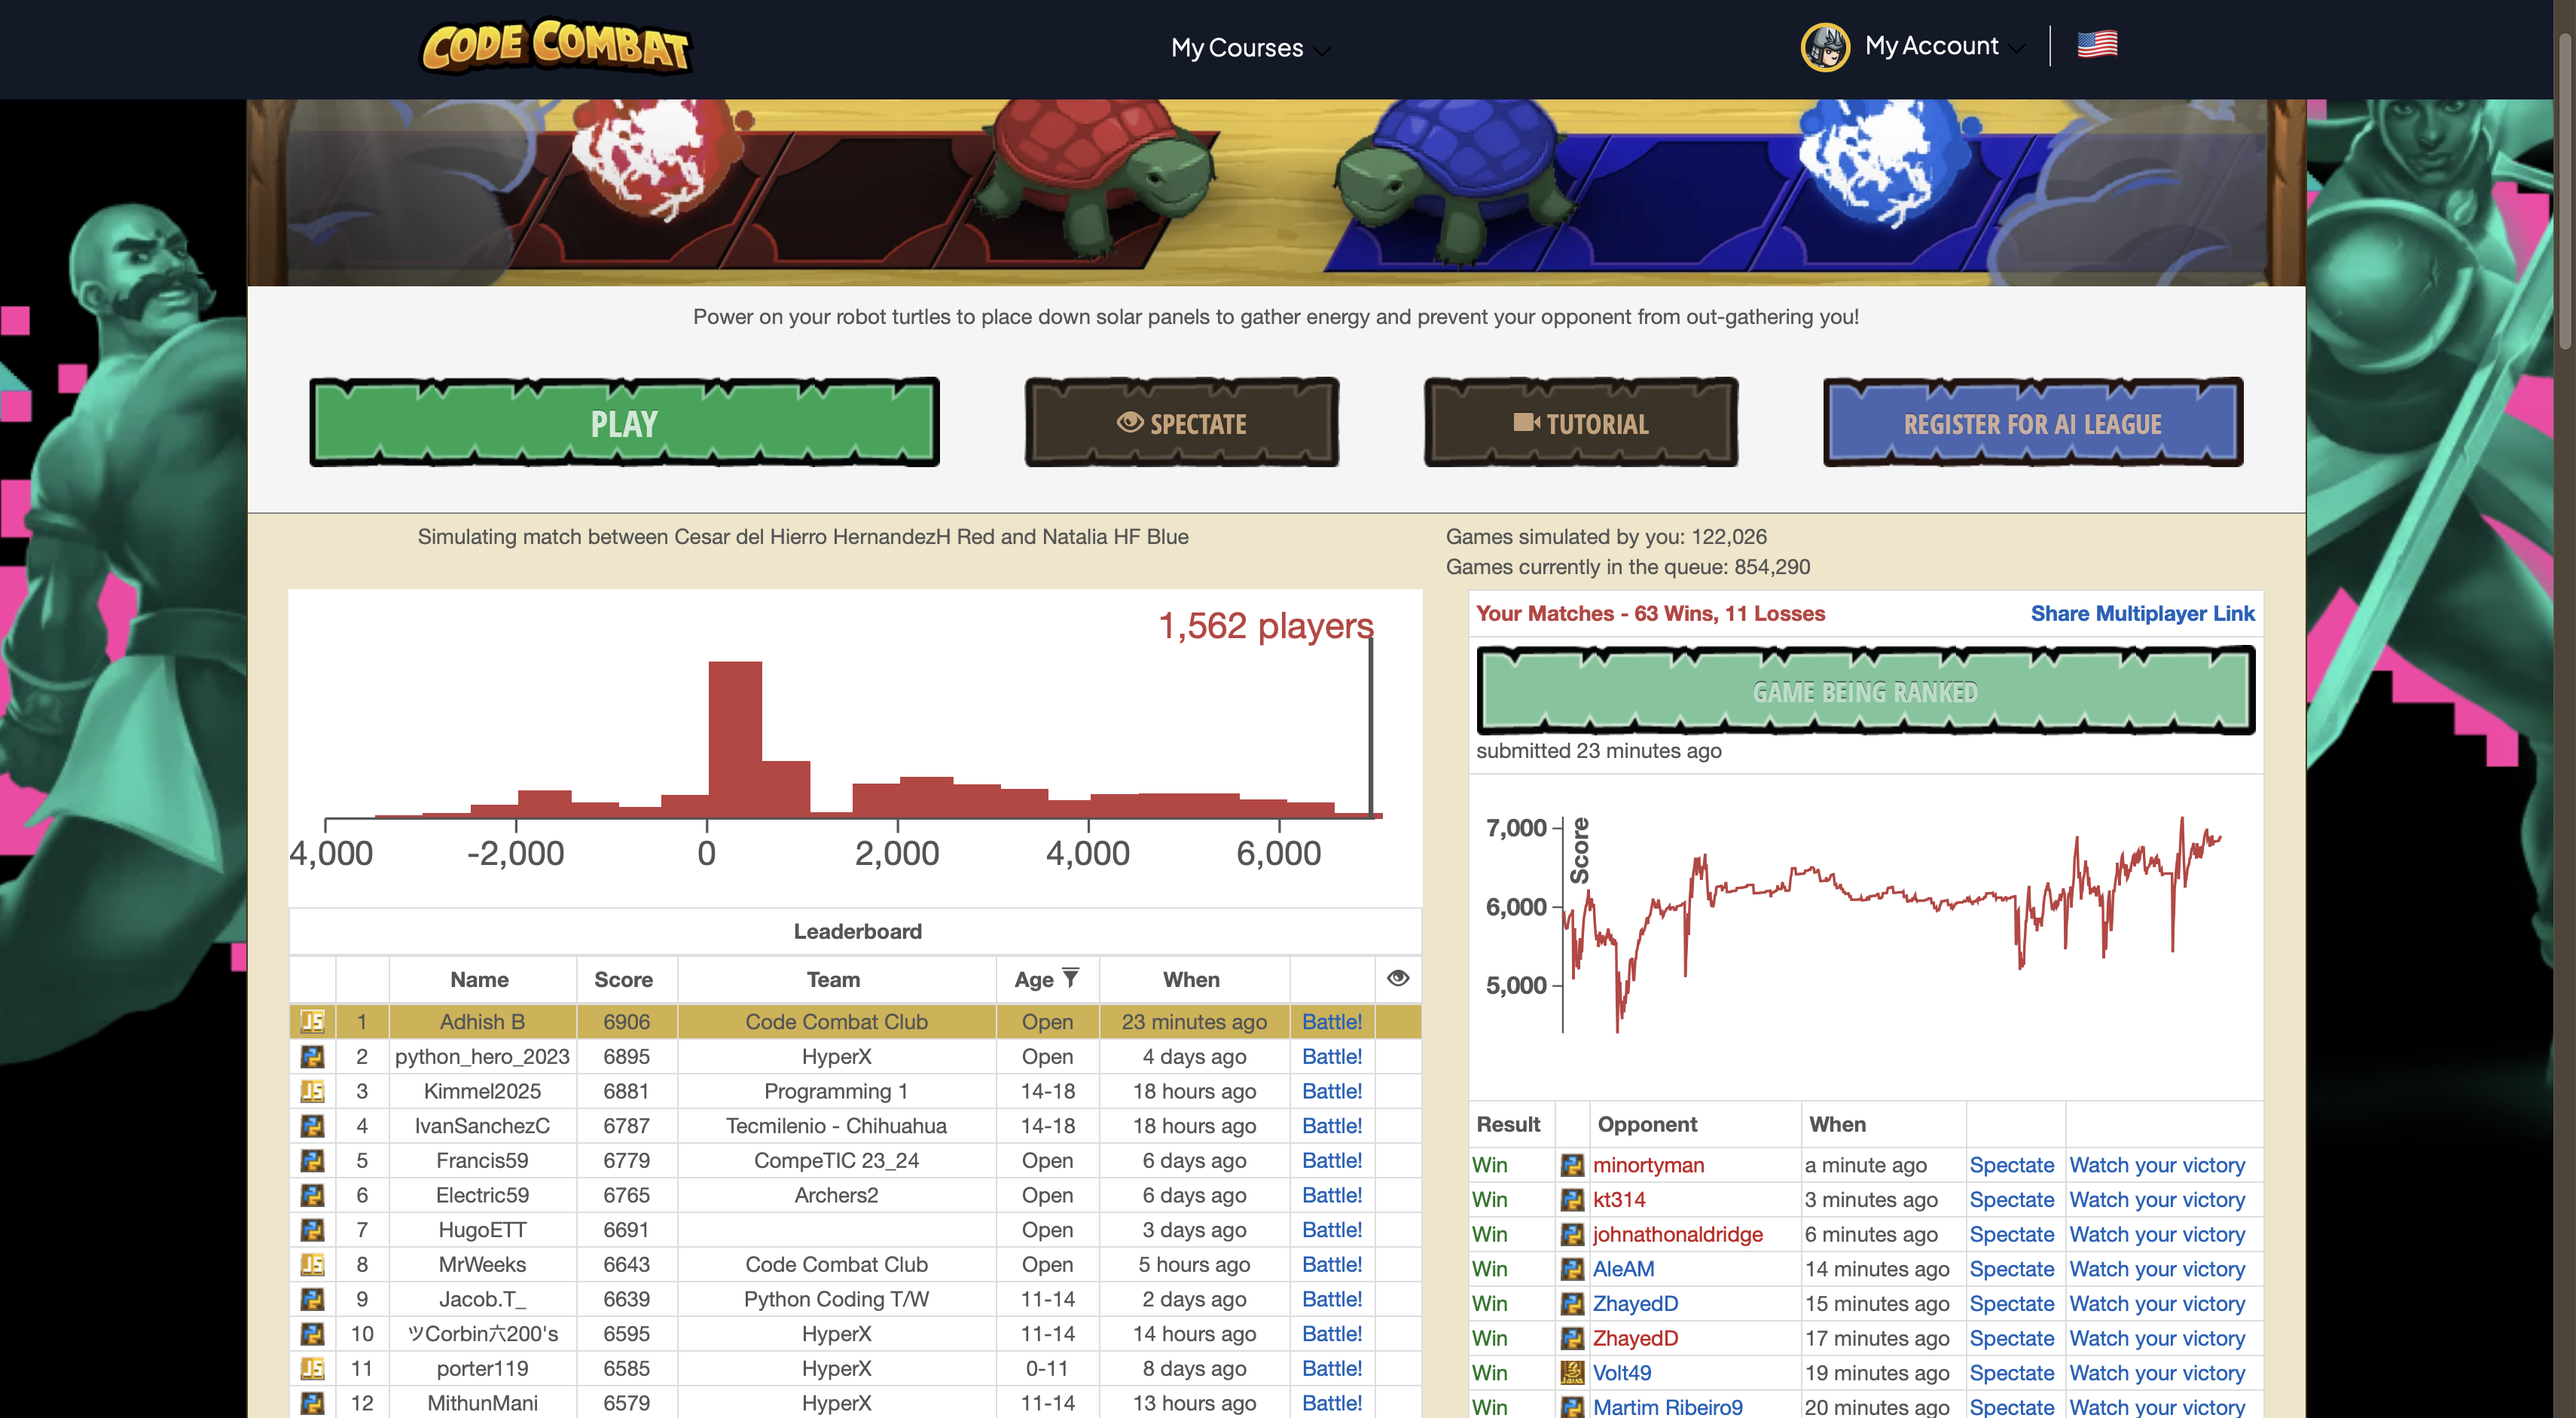
Task: Toggle the Age filter funnel icon
Action: 1070,978
